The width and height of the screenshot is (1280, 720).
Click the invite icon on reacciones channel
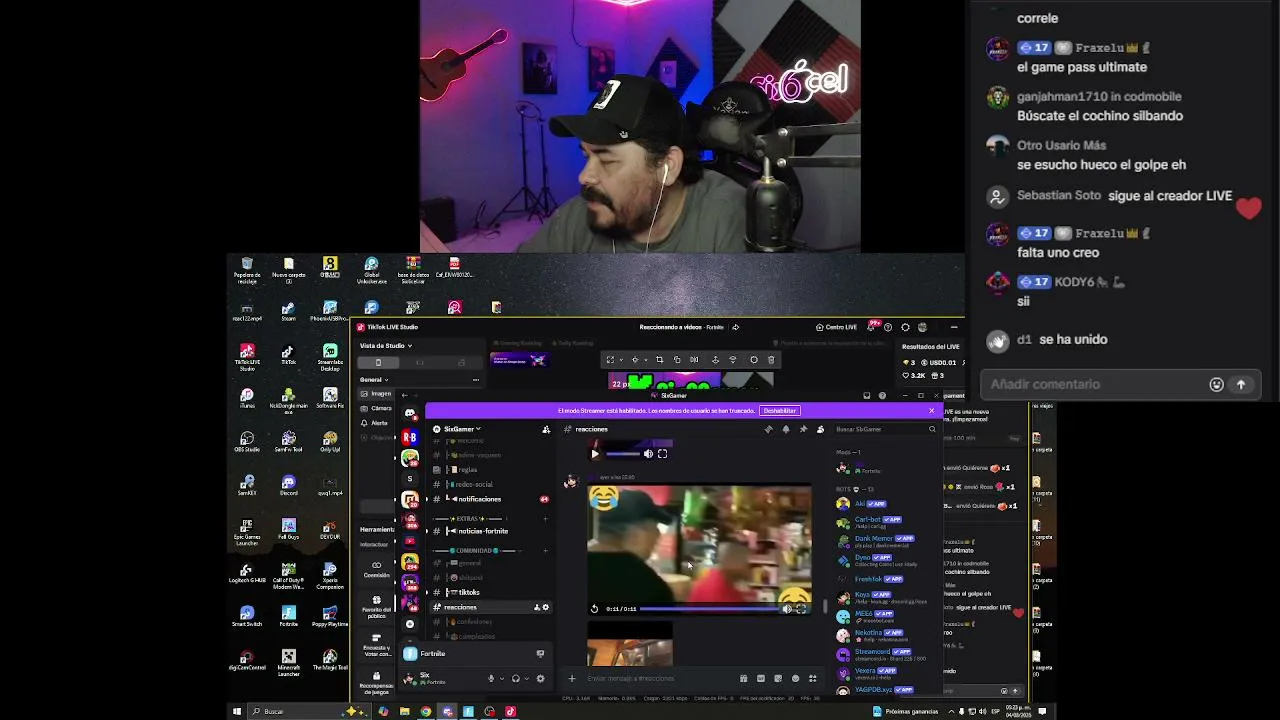click(538, 607)
